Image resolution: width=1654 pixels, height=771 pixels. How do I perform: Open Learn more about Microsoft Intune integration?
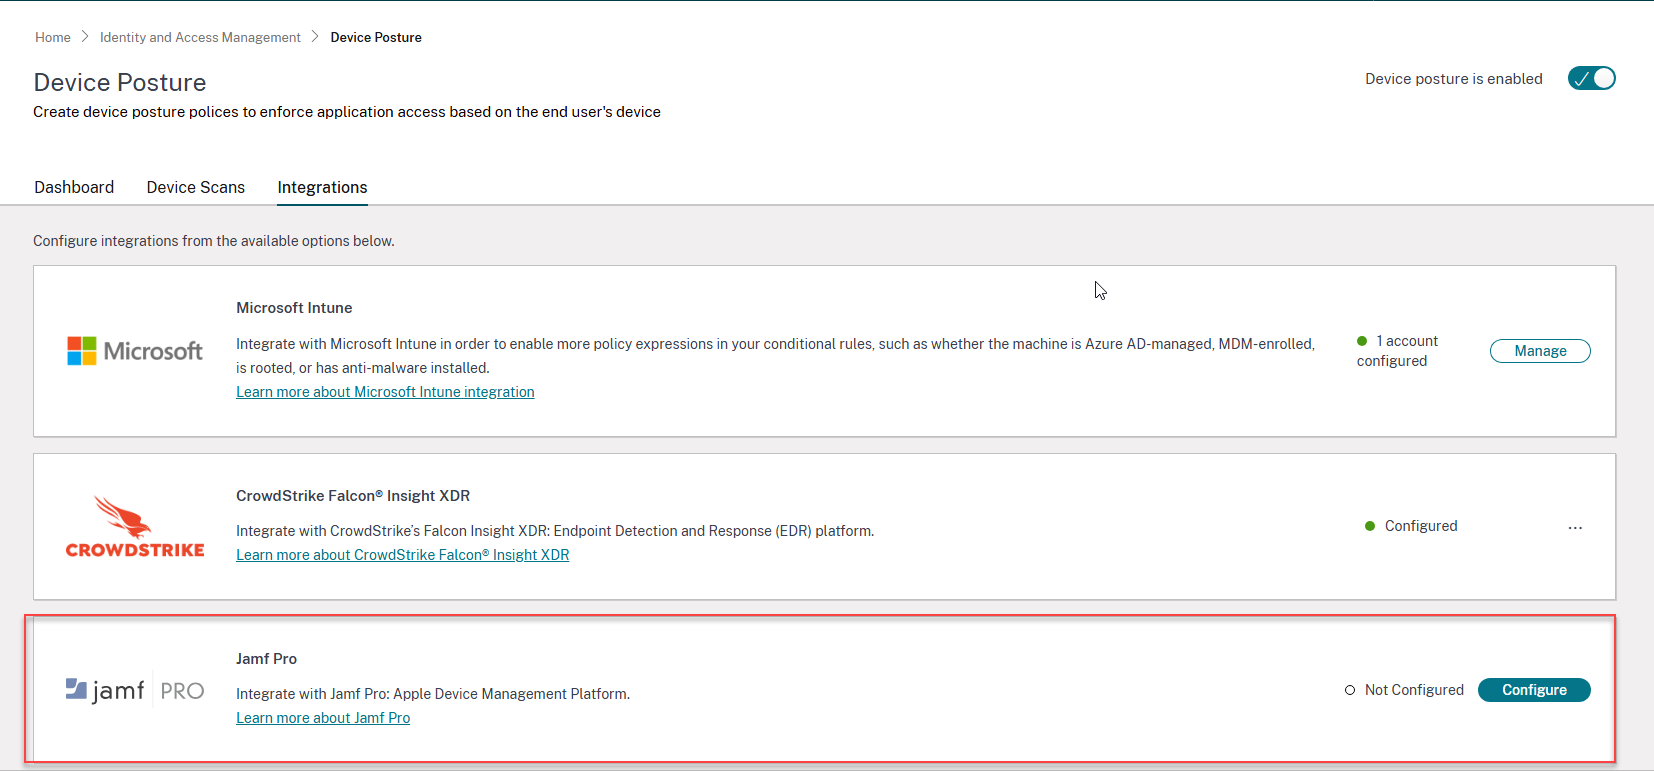(385, 392)
